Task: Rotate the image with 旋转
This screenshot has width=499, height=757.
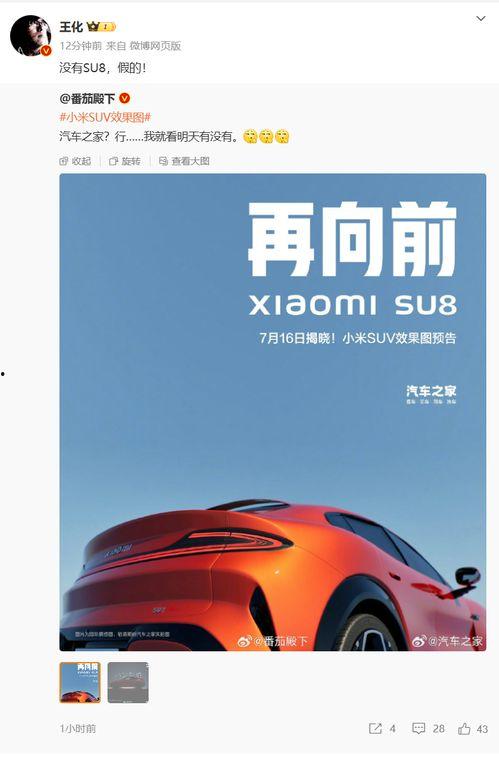Action: [x=125, y=161]
